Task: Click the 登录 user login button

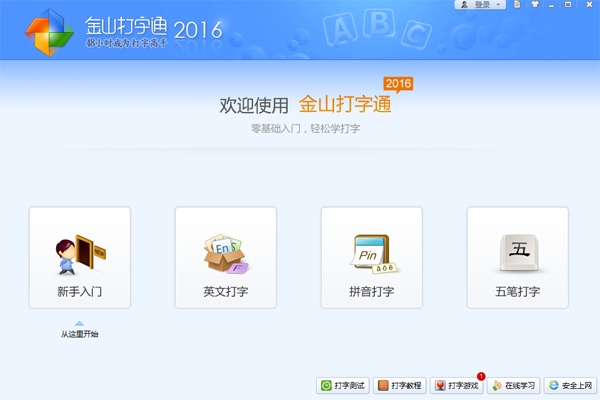Action: click(x=478, y=5)
